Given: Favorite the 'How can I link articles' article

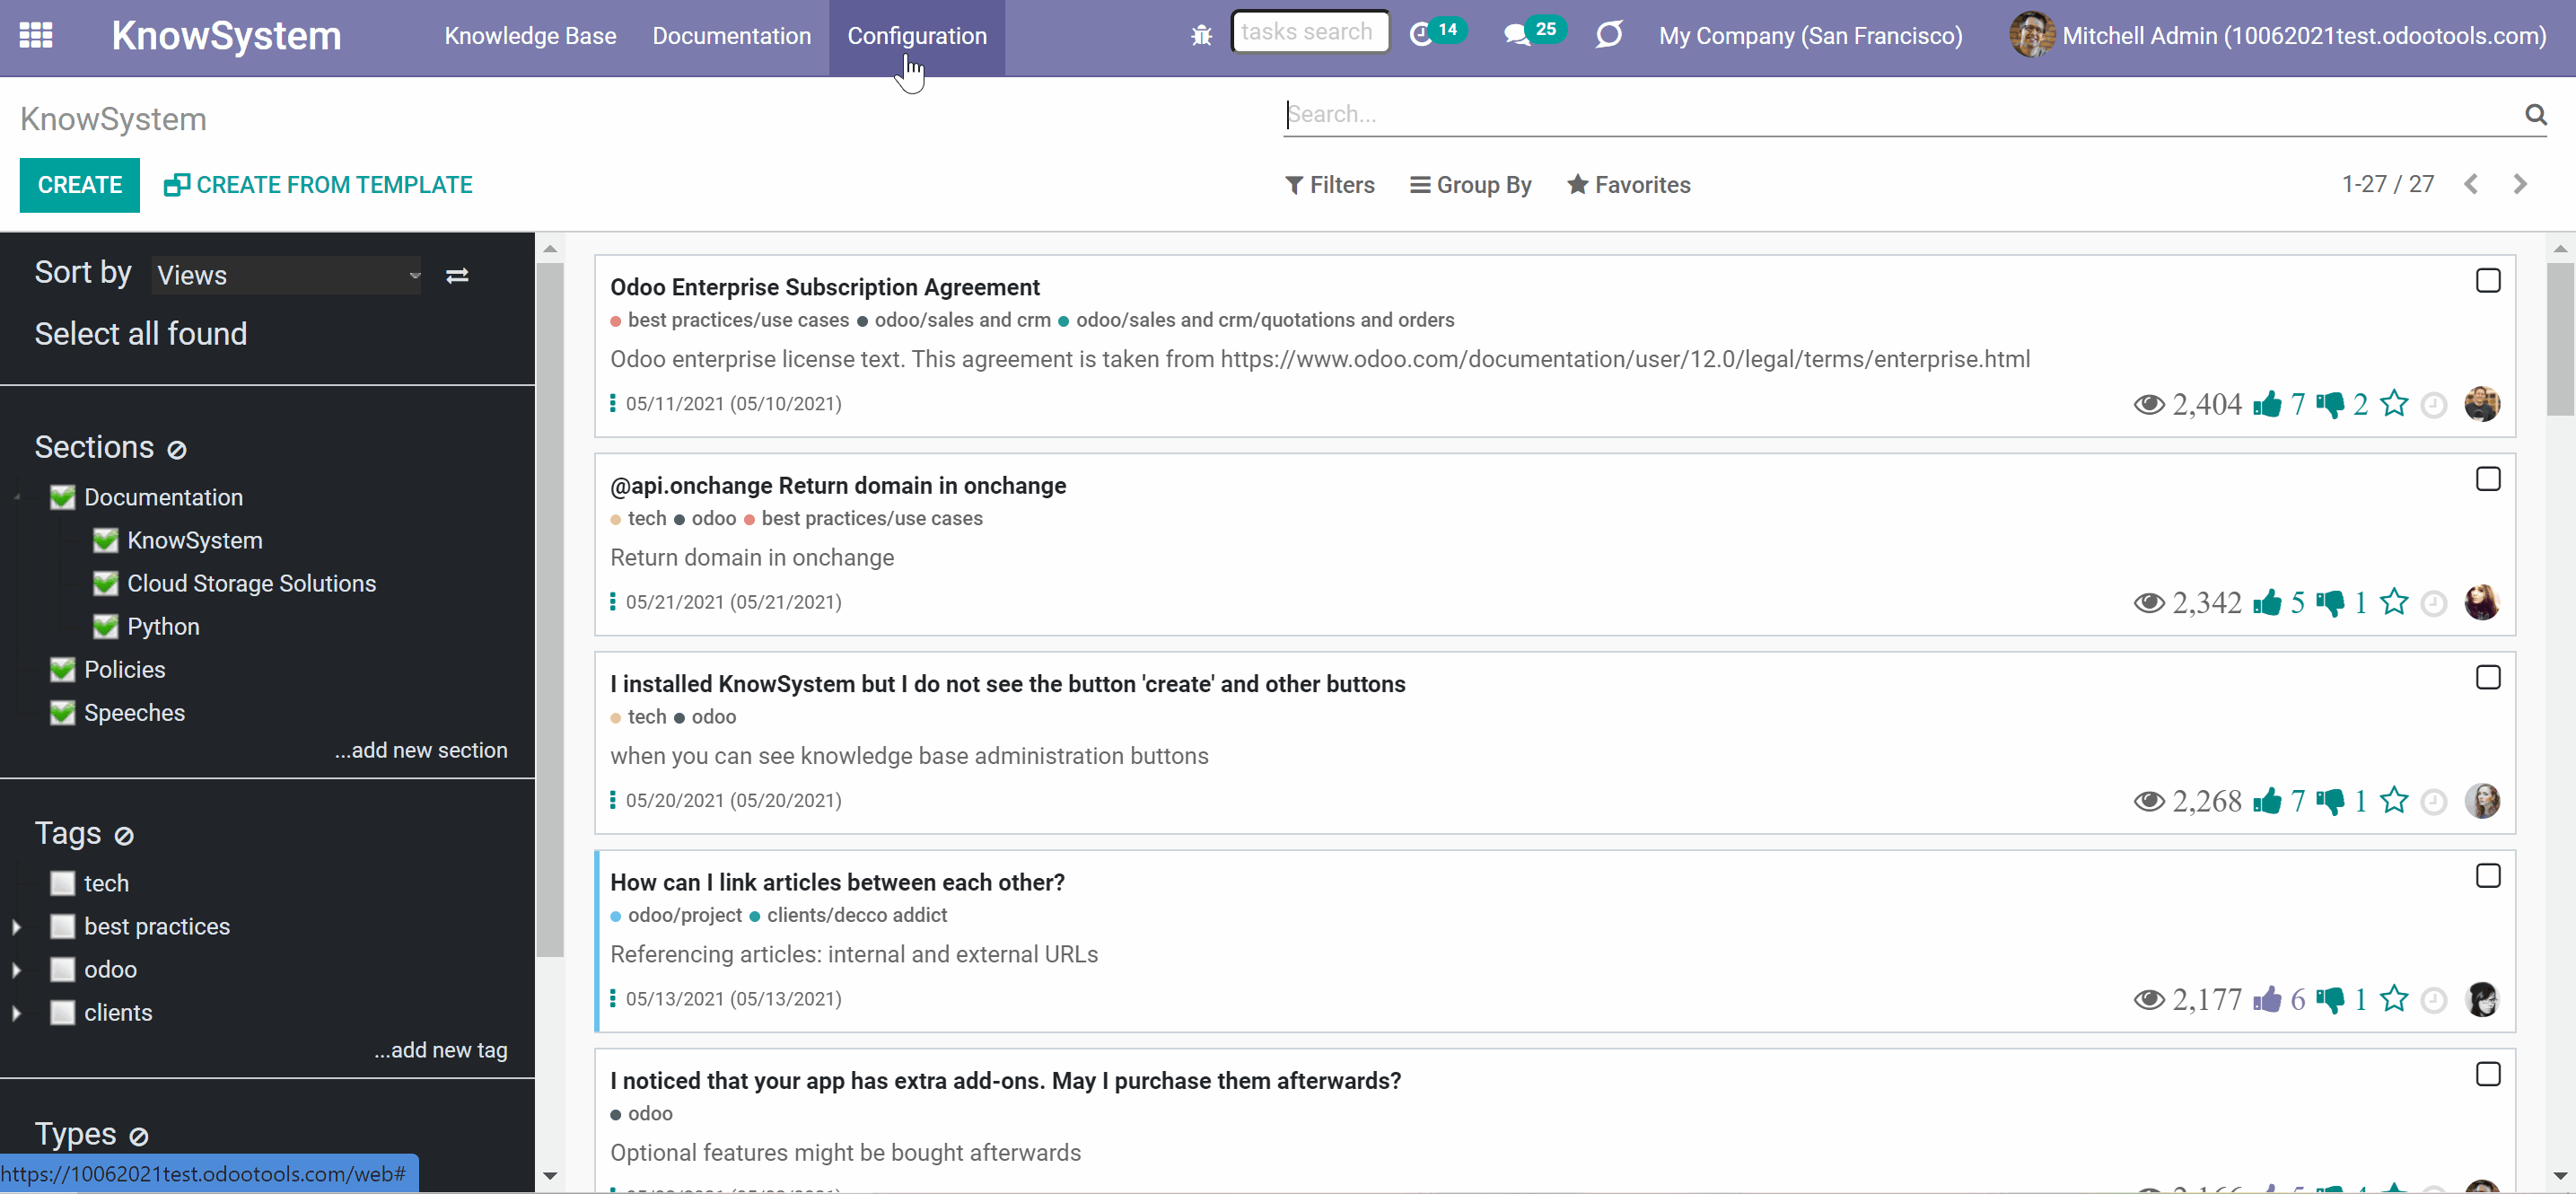Looking at the screenshot, I should [x=2394, y=999].
